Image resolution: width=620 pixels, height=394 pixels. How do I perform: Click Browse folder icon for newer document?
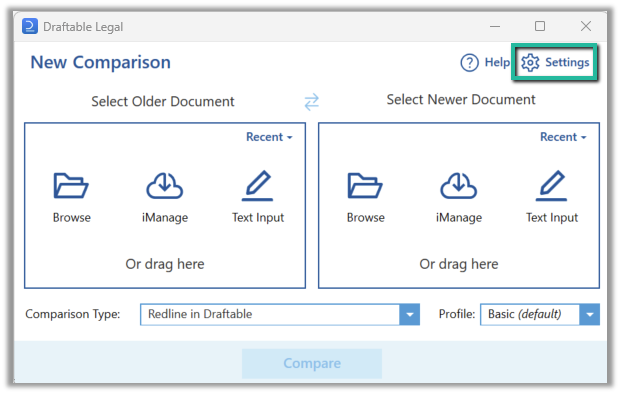click(365, 186)
